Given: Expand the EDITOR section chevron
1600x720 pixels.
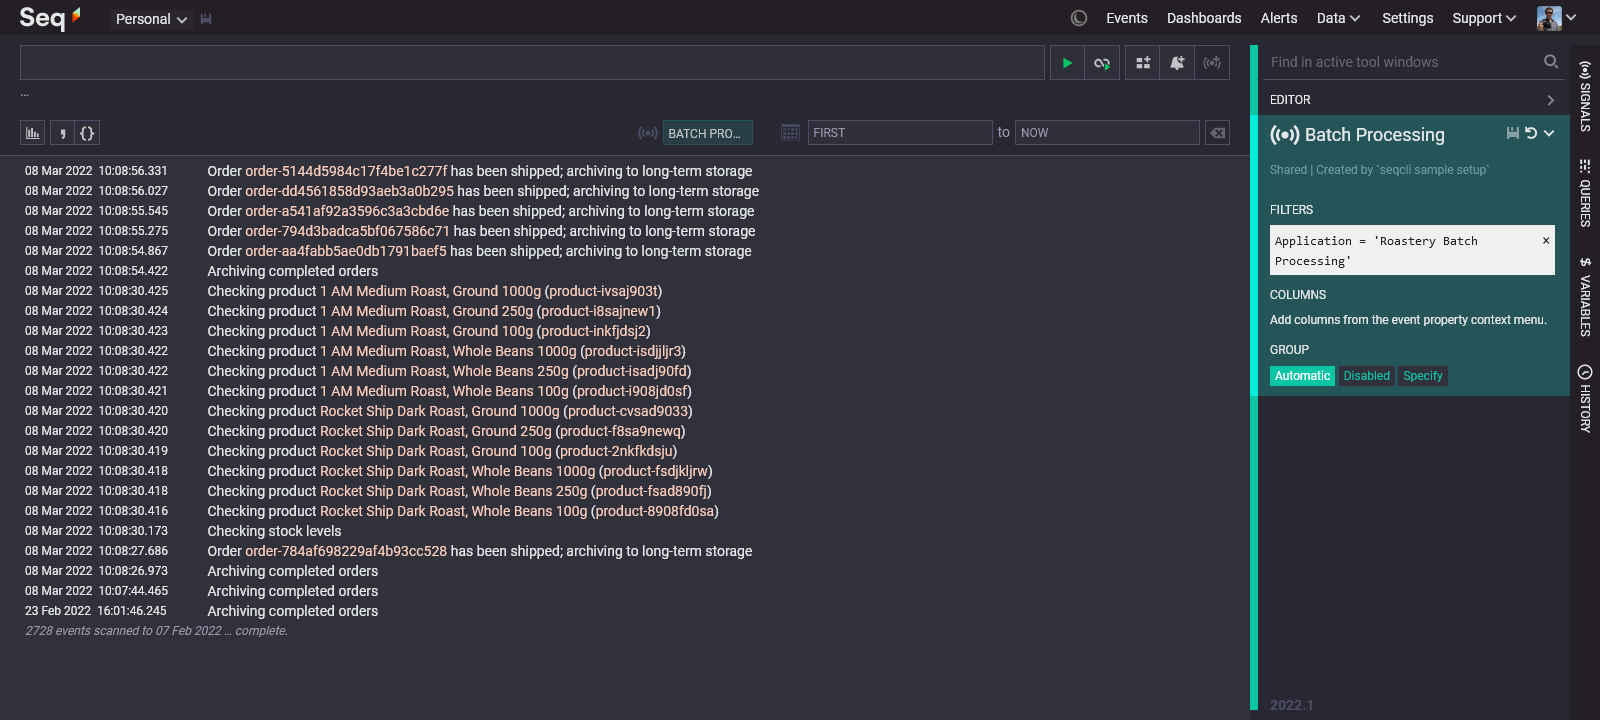Looking at the screenshot, I should [x=1550, y=100].
